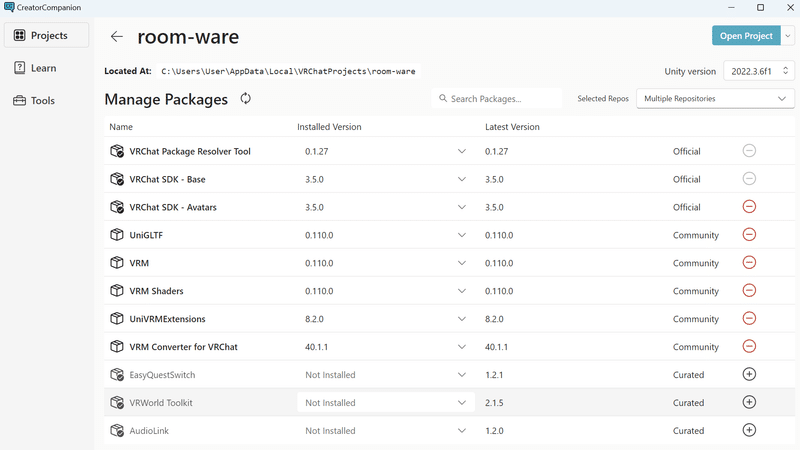Remove VRChat SDK - Avatars with minus icon
This screenshot has height=450, width=800.
pos(749,207)
